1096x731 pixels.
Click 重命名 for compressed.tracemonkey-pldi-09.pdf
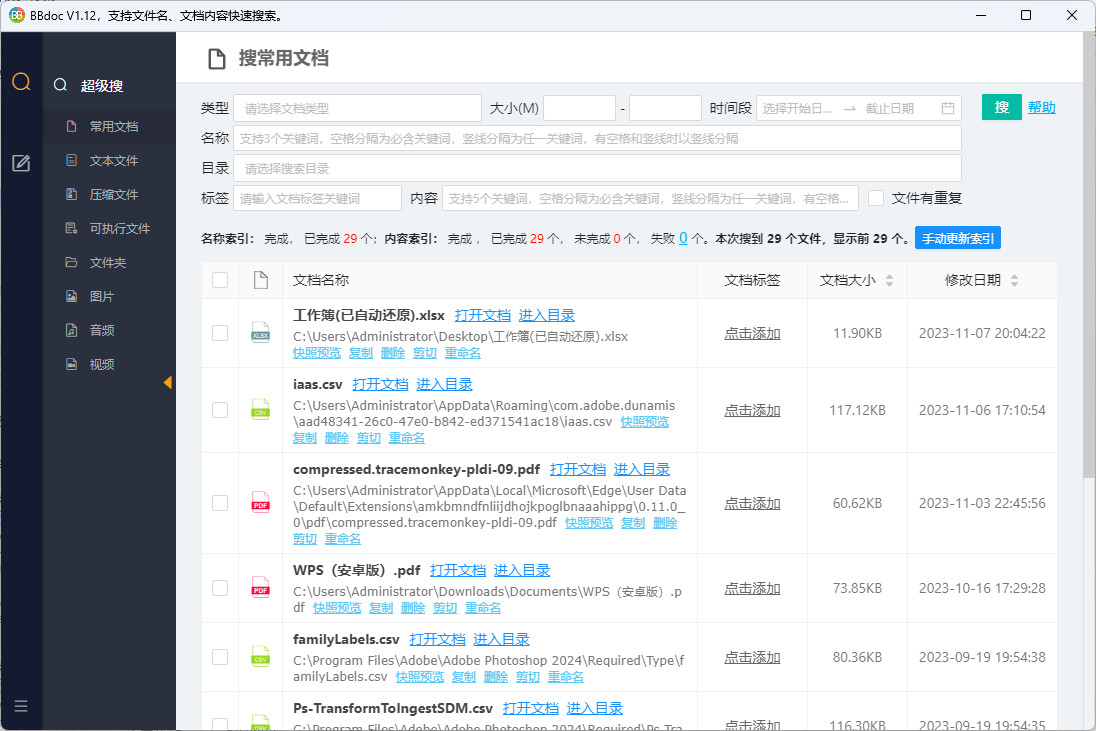342,539
